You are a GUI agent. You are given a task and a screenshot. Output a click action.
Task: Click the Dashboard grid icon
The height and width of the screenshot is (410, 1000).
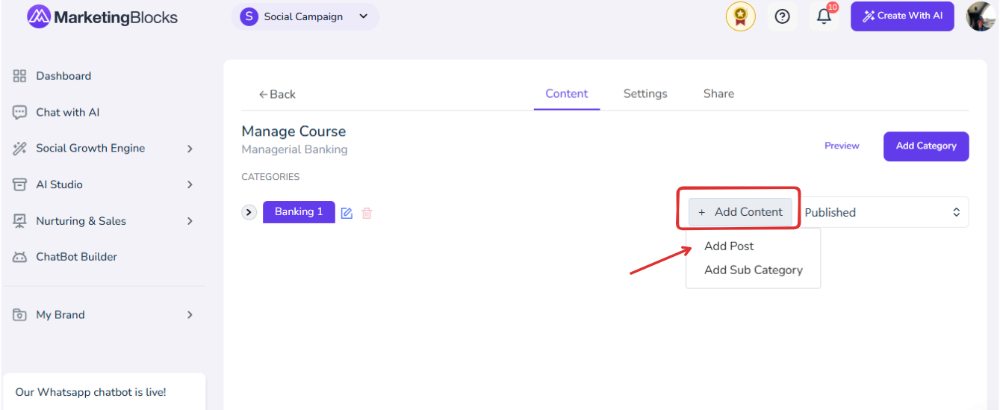(x=20, y=76)
